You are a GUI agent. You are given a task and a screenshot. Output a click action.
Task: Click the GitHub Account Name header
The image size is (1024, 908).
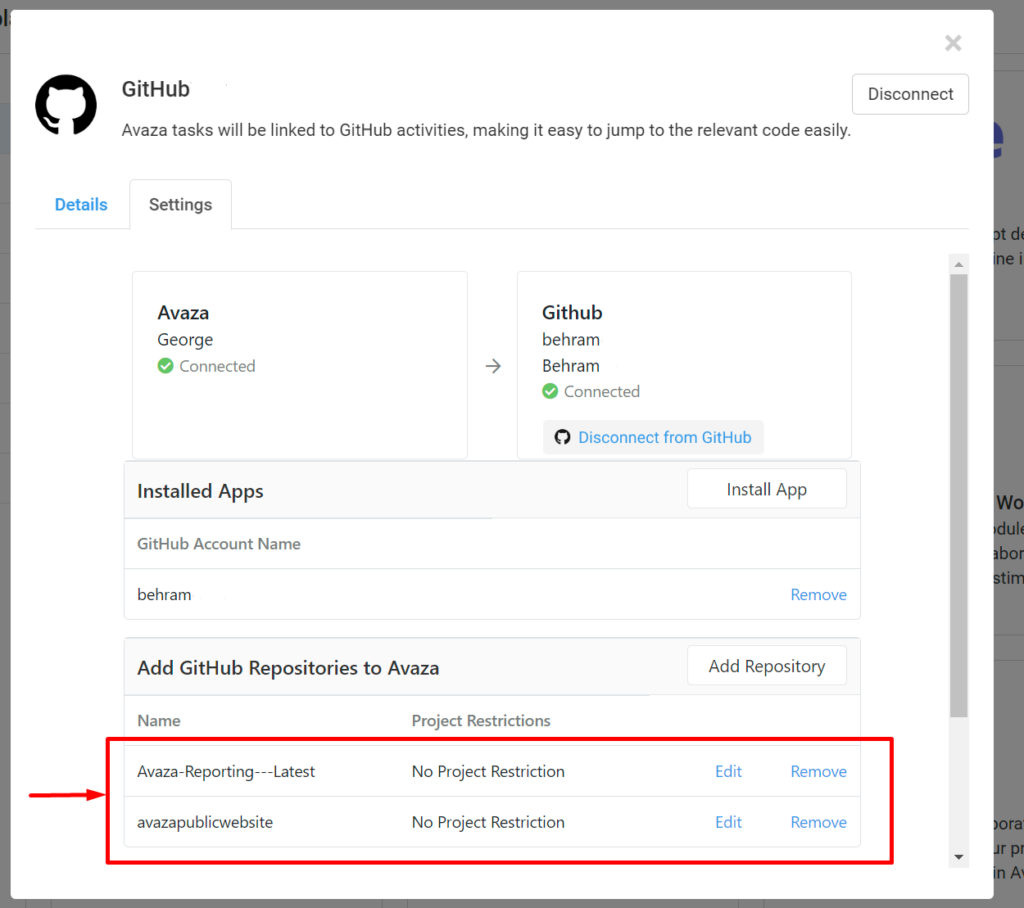pyautogui.click(x=219, y=543)
